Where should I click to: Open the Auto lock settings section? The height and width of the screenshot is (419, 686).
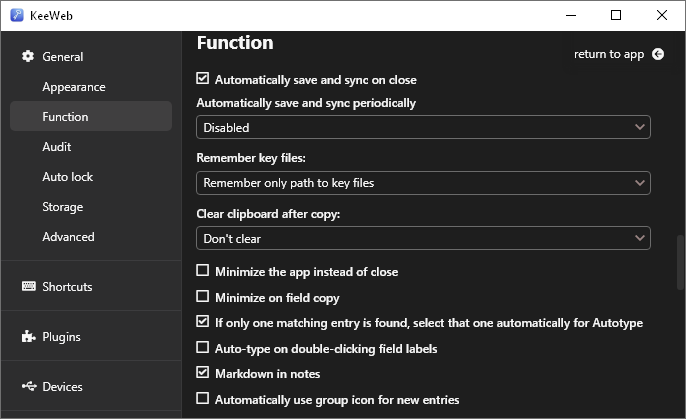coord(68,177)
